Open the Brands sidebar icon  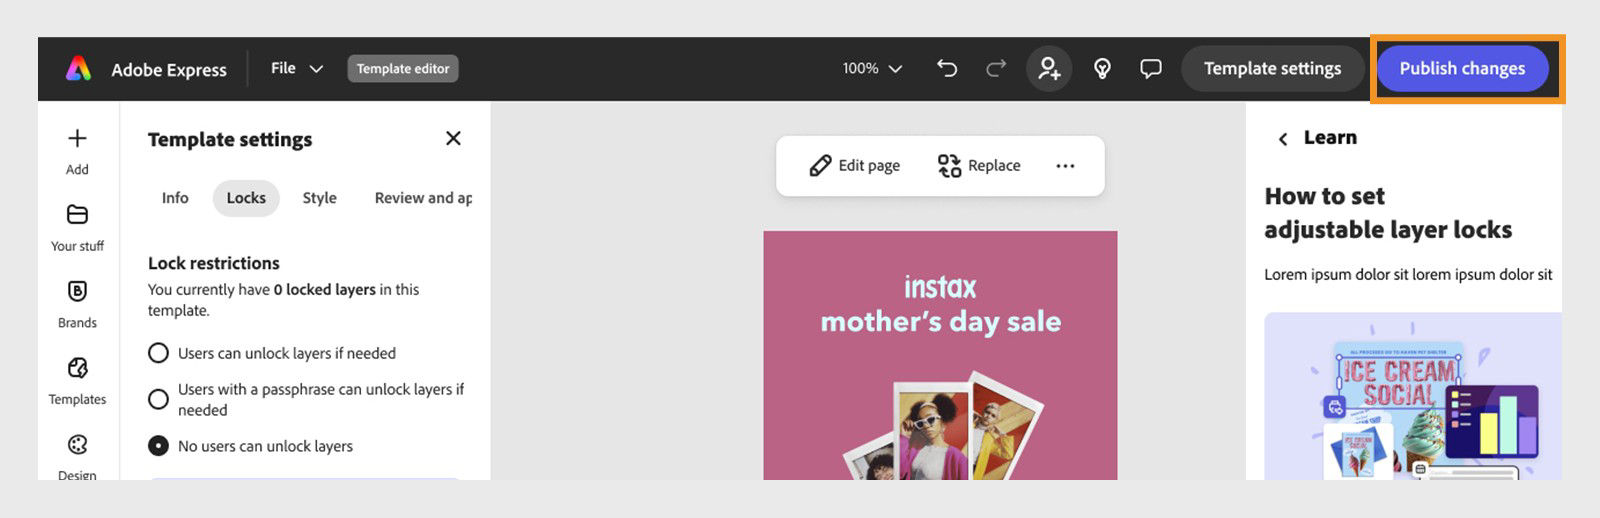point(77,291)
